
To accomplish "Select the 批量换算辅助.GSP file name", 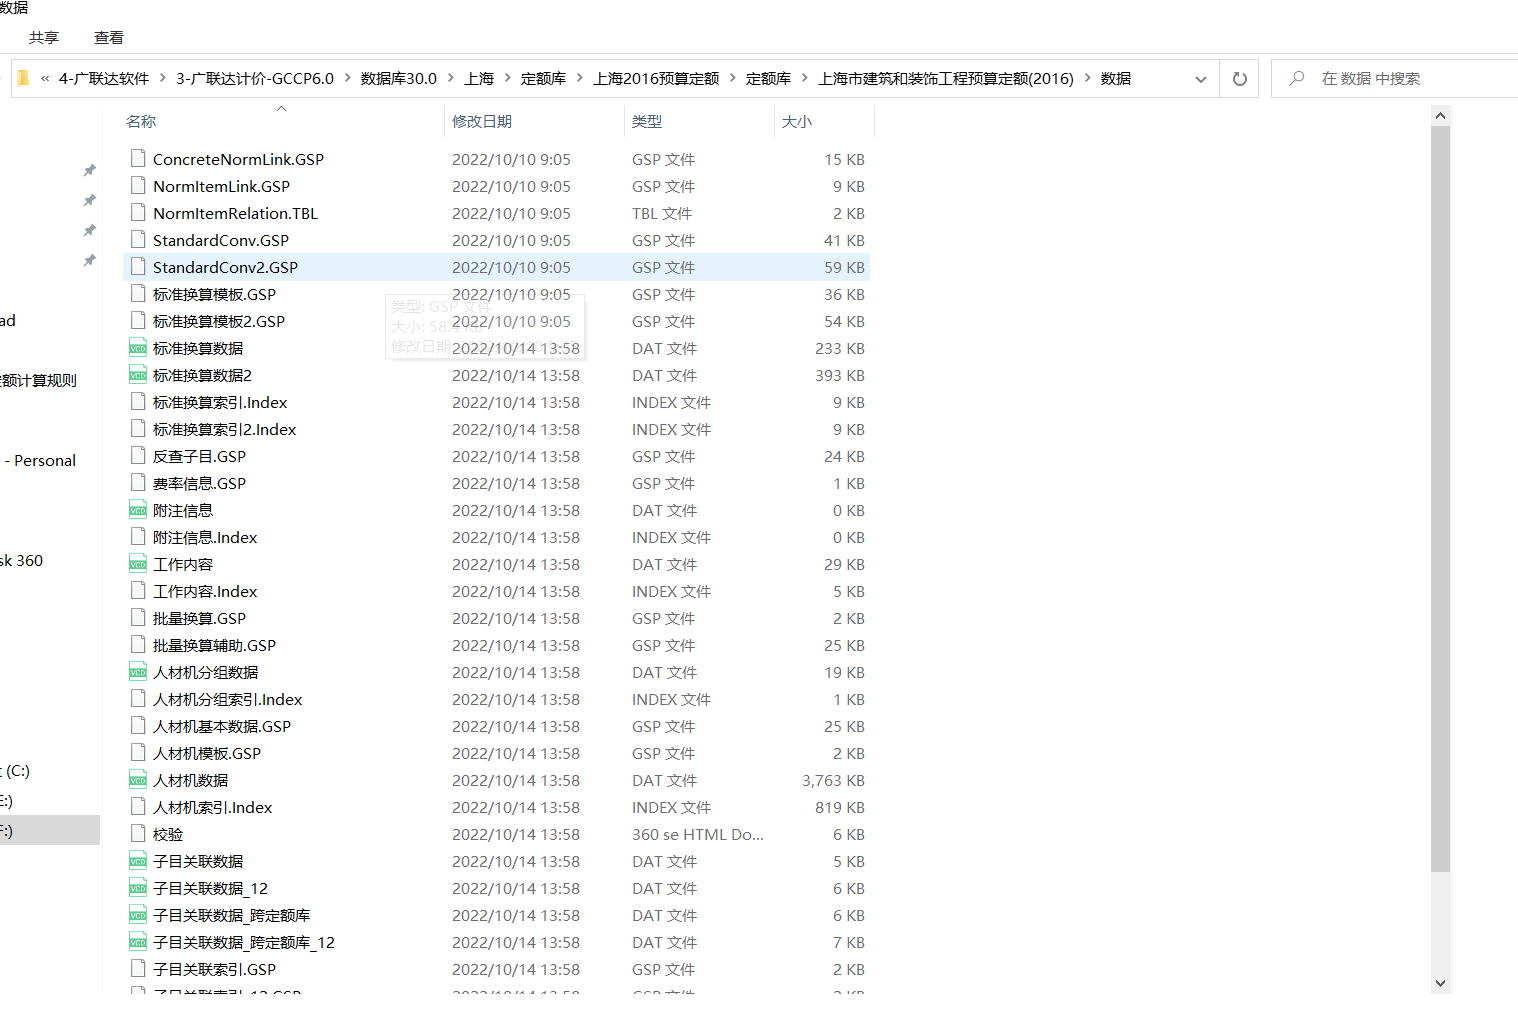I will [x=214, y=645].
